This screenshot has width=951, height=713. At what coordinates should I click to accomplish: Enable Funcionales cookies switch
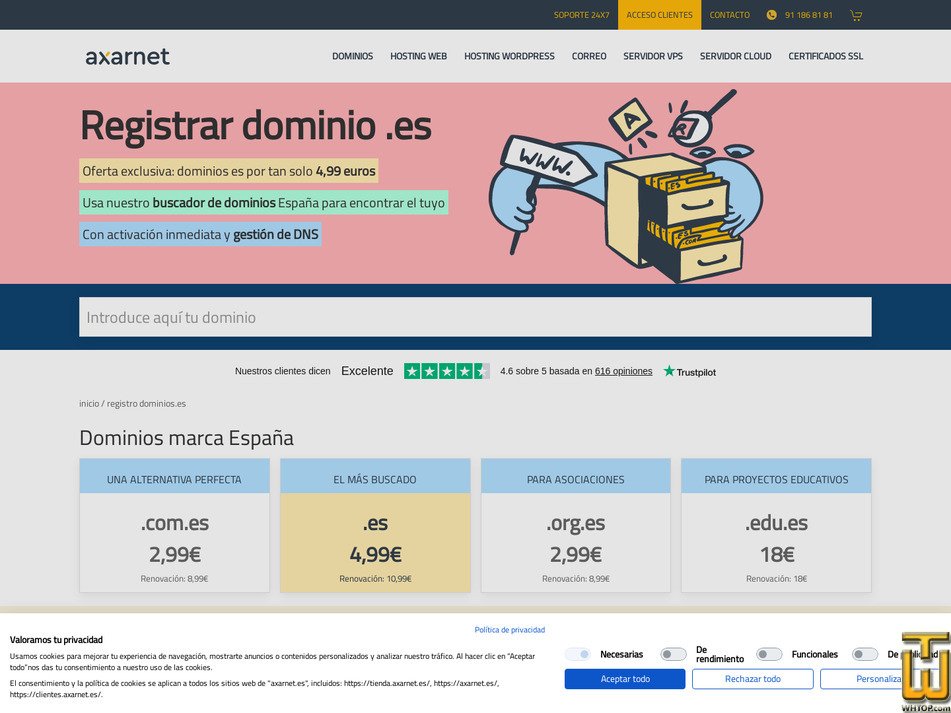pos(769,654)
